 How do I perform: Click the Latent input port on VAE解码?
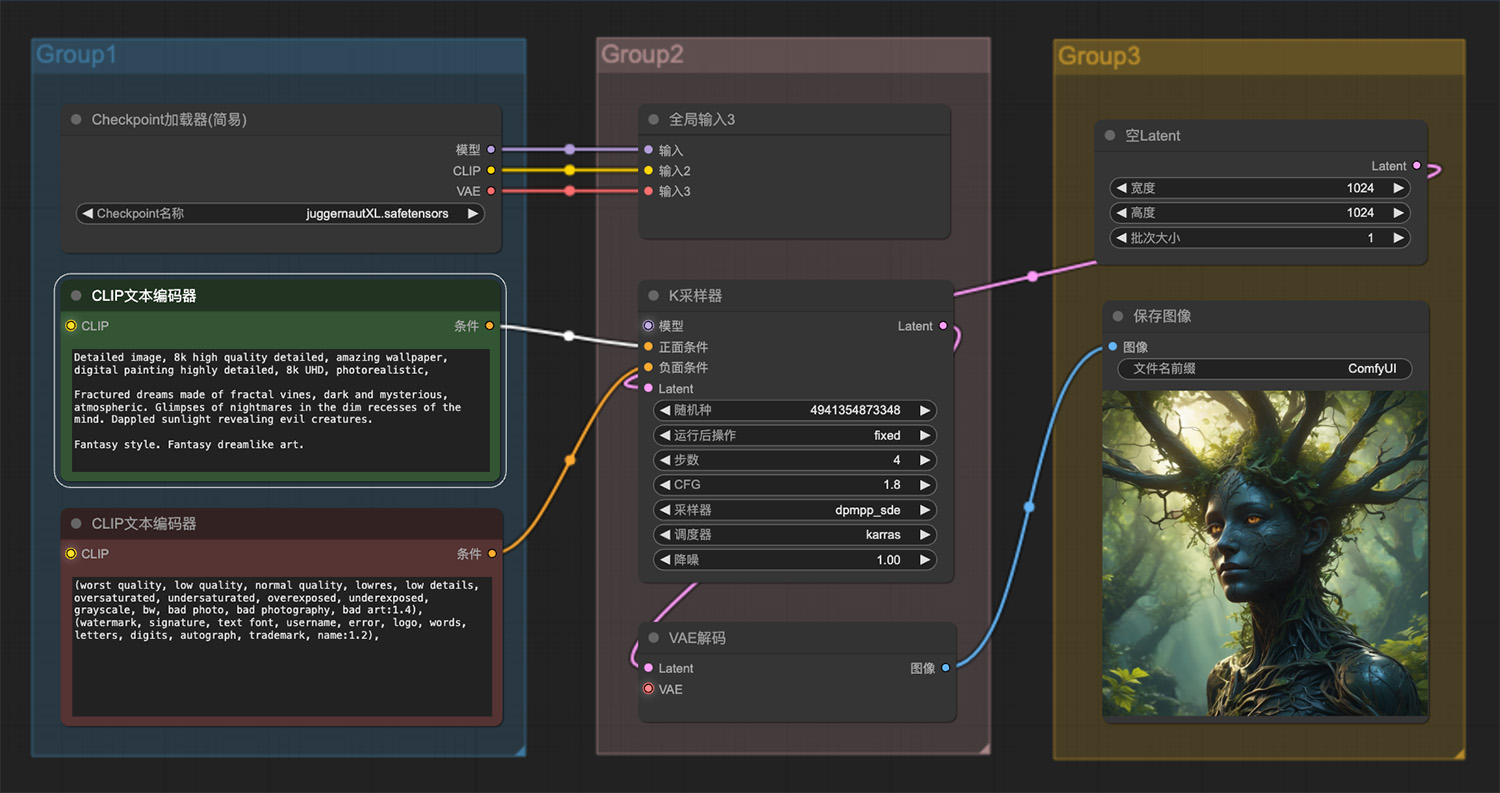pyautogui.click(x=648, y=668)
